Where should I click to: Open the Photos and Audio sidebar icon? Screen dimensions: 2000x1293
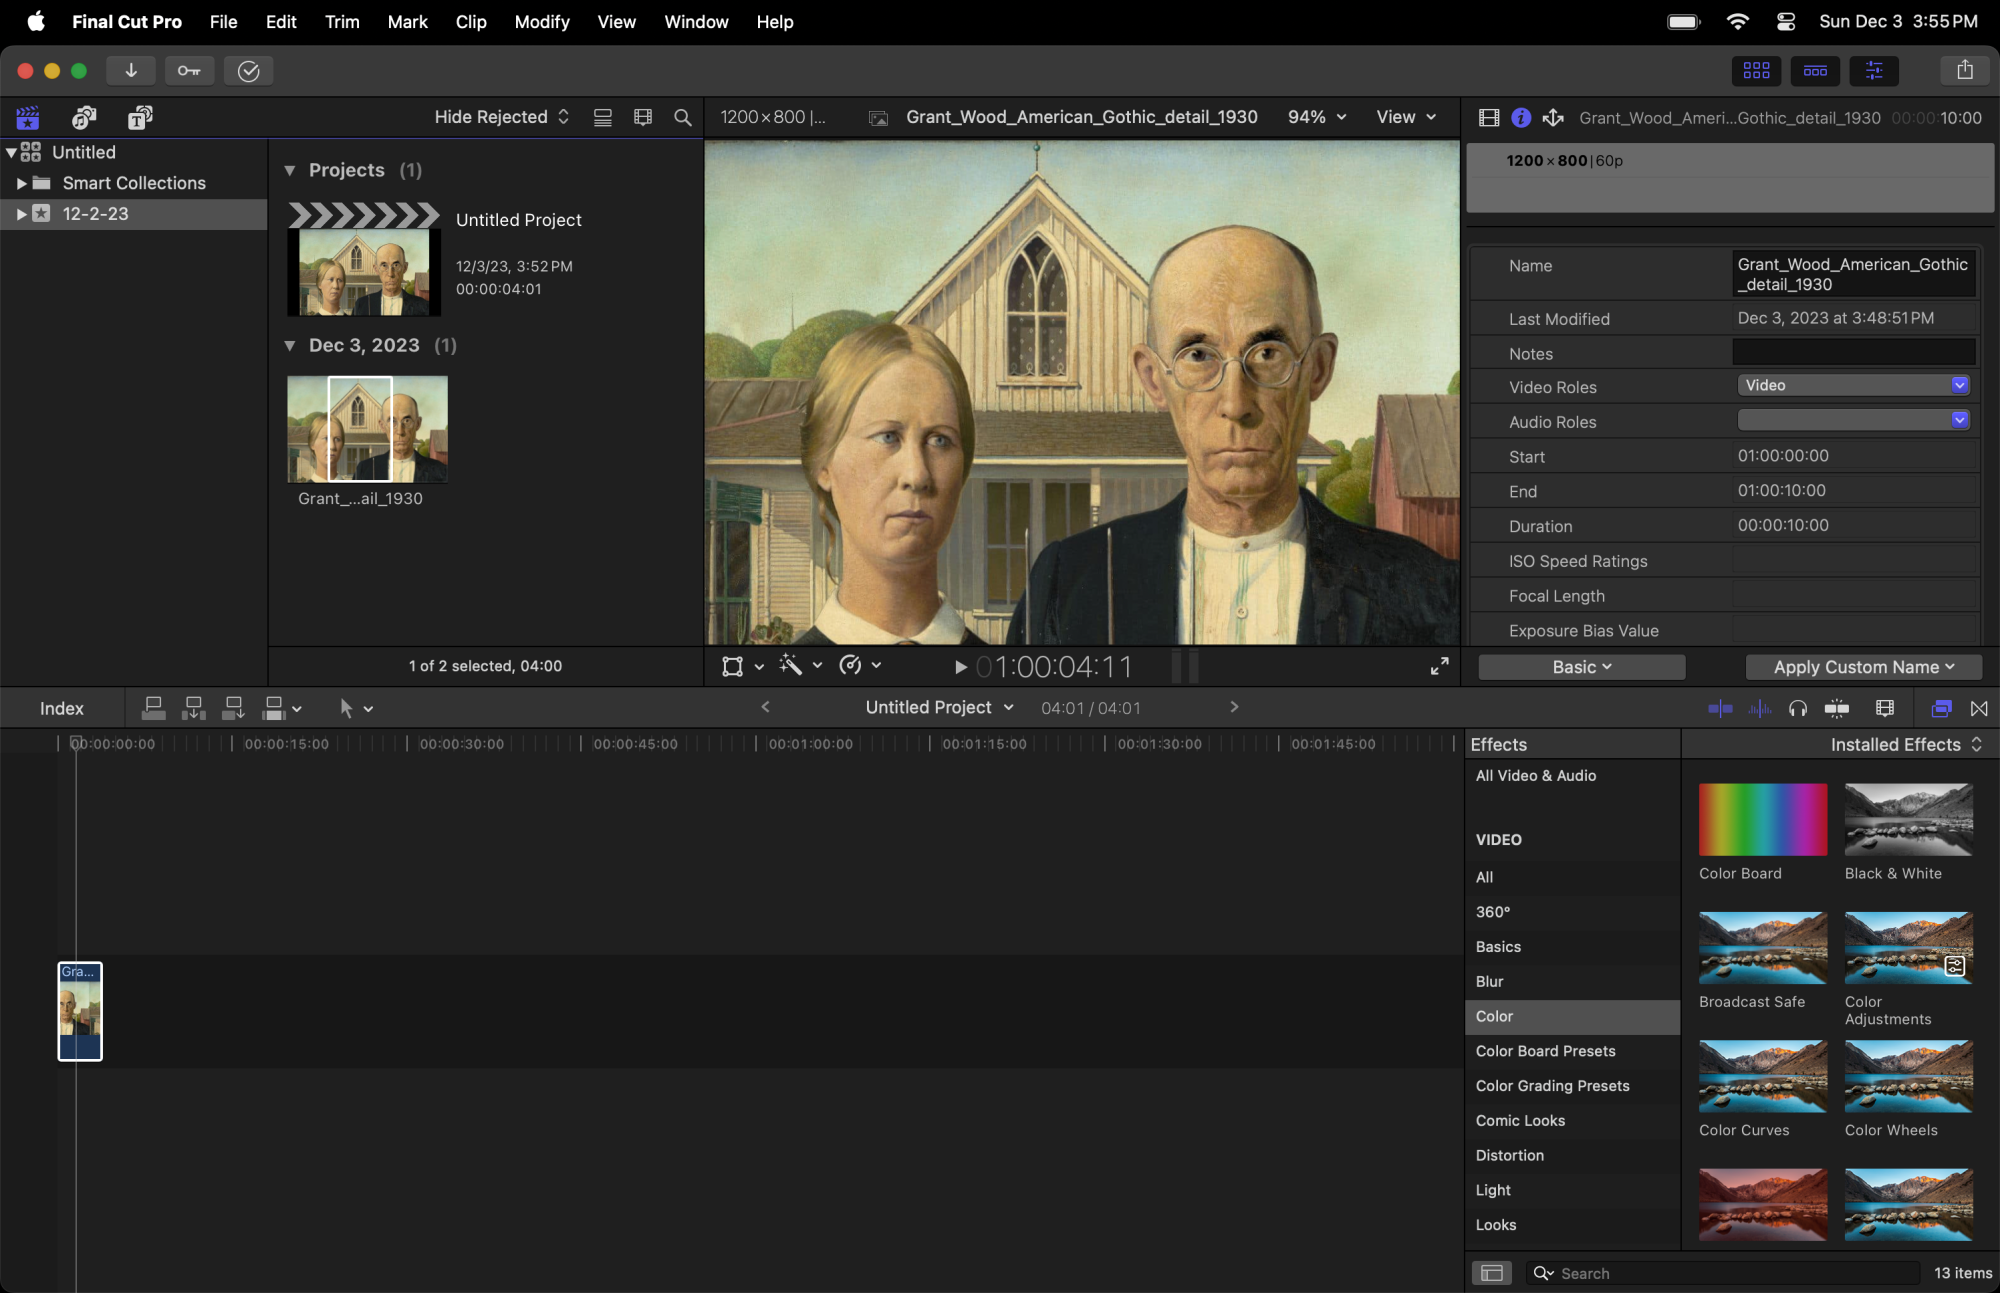click(84, 118)
